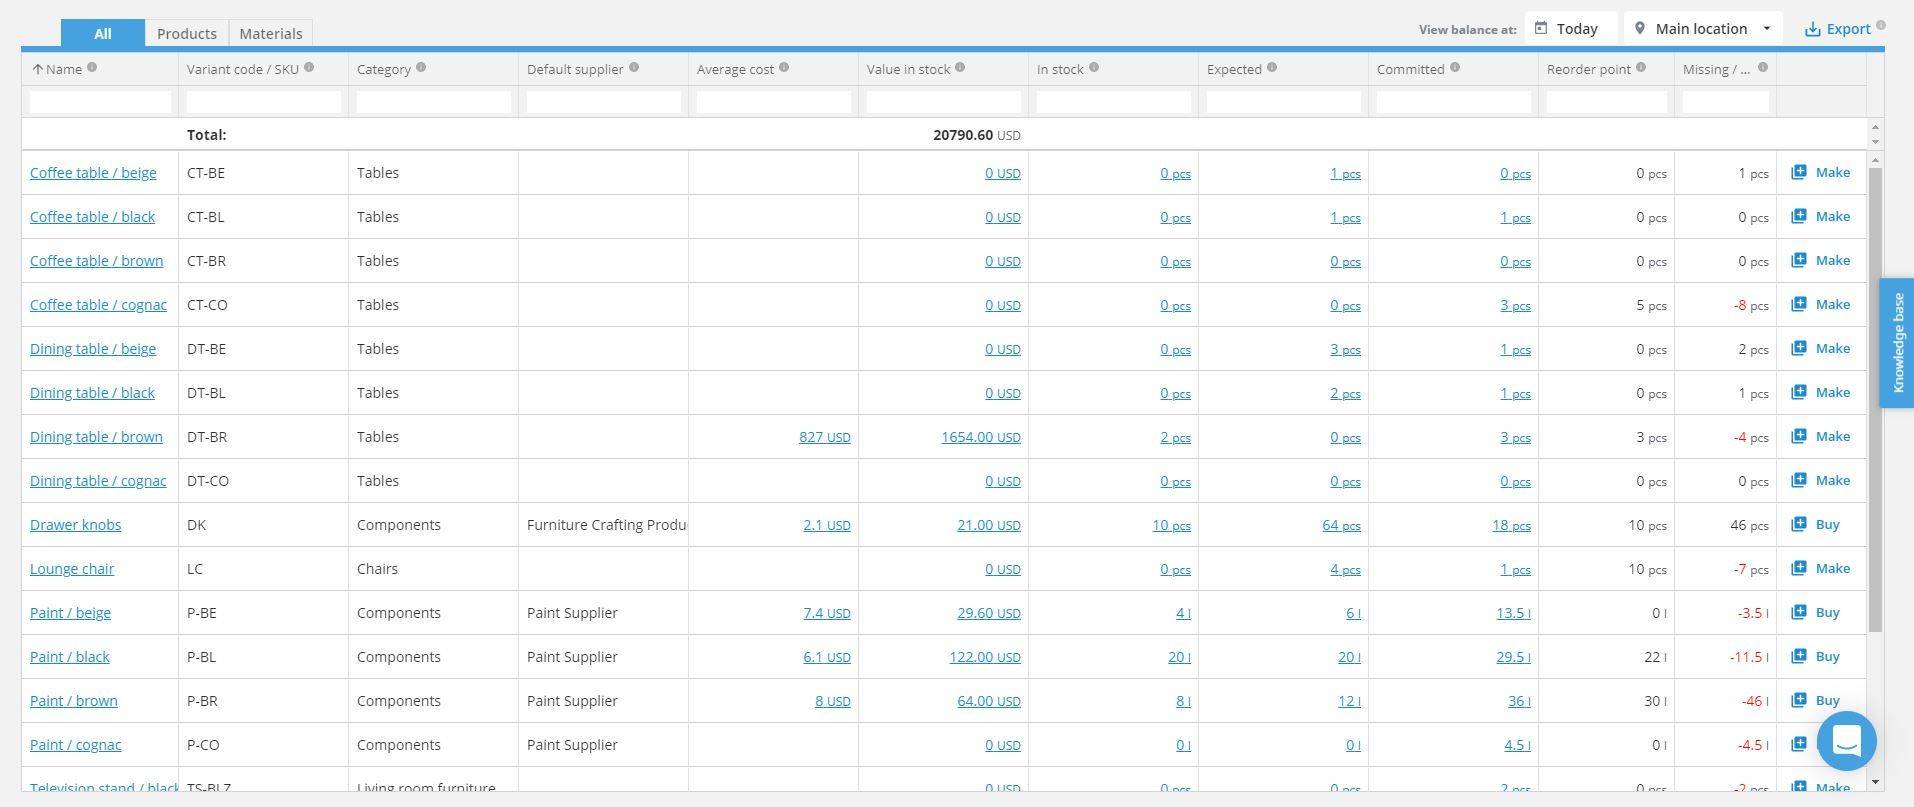1914x807 pixels.
Task: Click the calendar icon beside Today
Action: [x=1541, y=28]
